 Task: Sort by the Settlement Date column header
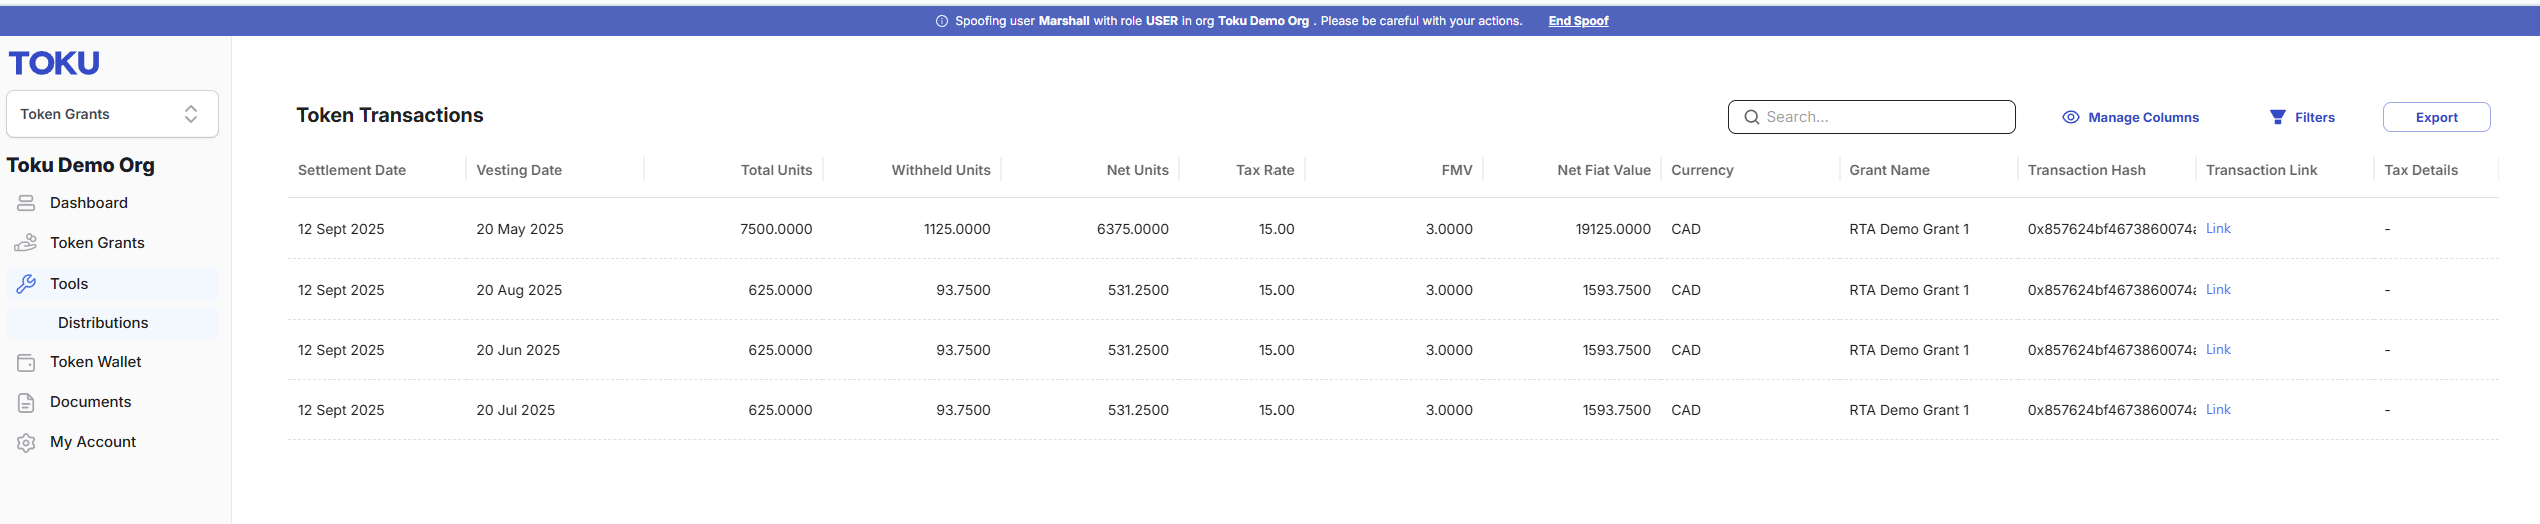coord(352,170)
